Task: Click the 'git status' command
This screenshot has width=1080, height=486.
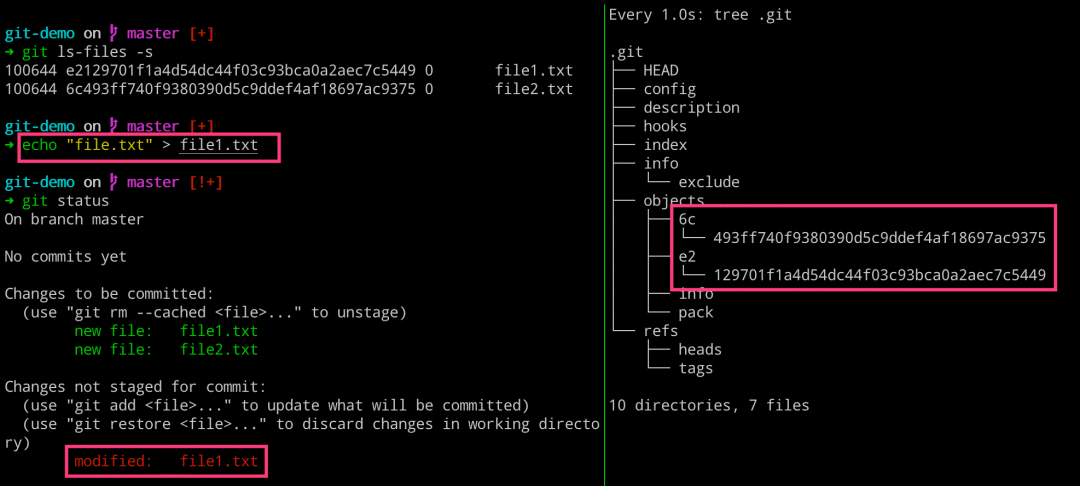Action: (65, 201)
